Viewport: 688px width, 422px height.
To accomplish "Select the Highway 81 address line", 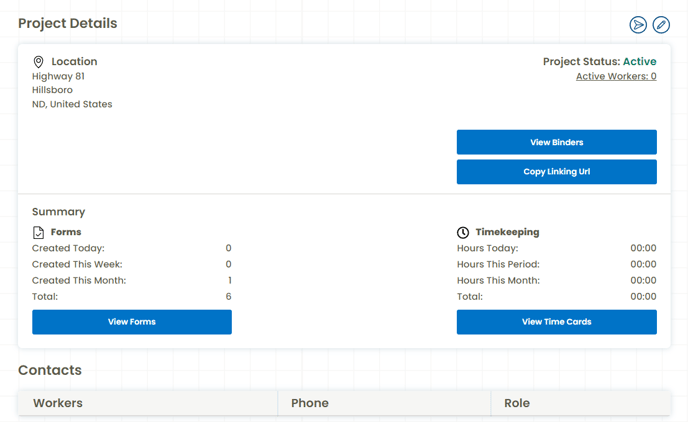I will 58,76.
